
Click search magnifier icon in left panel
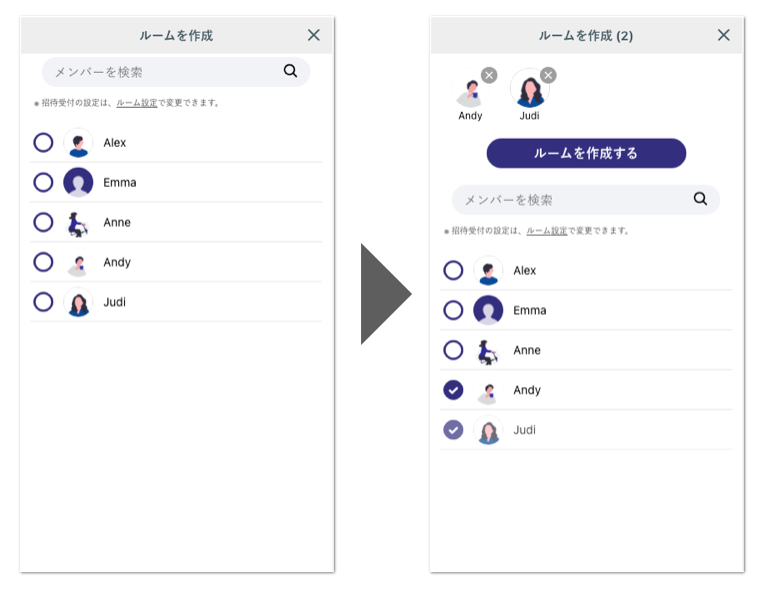[290, 71]
